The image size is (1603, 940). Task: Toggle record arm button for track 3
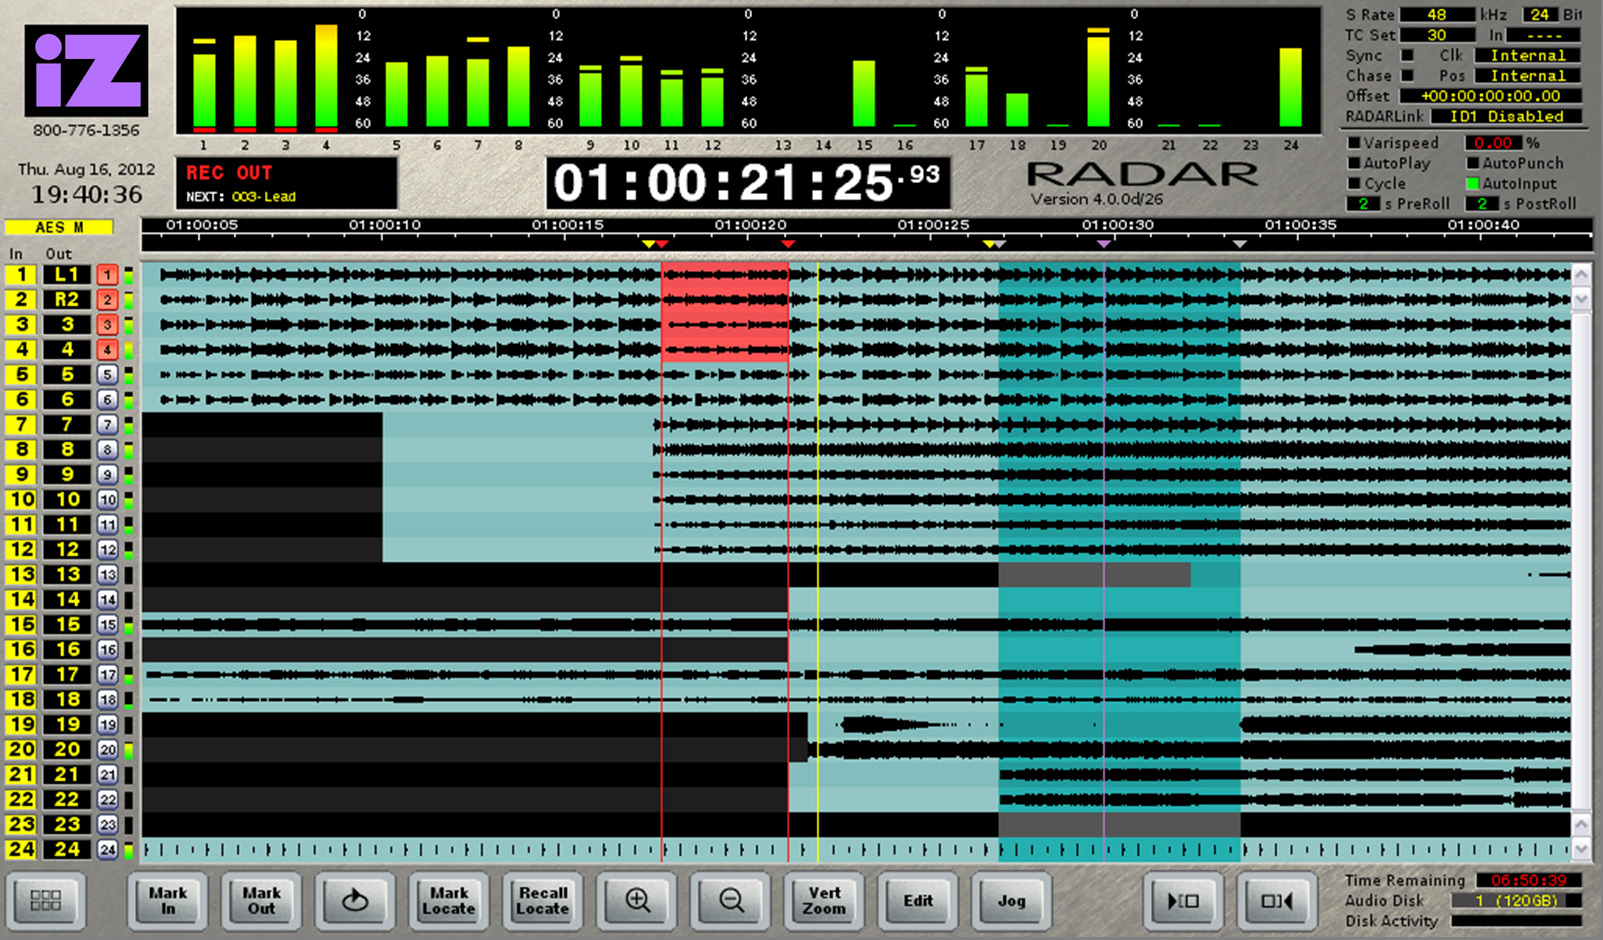107,325
